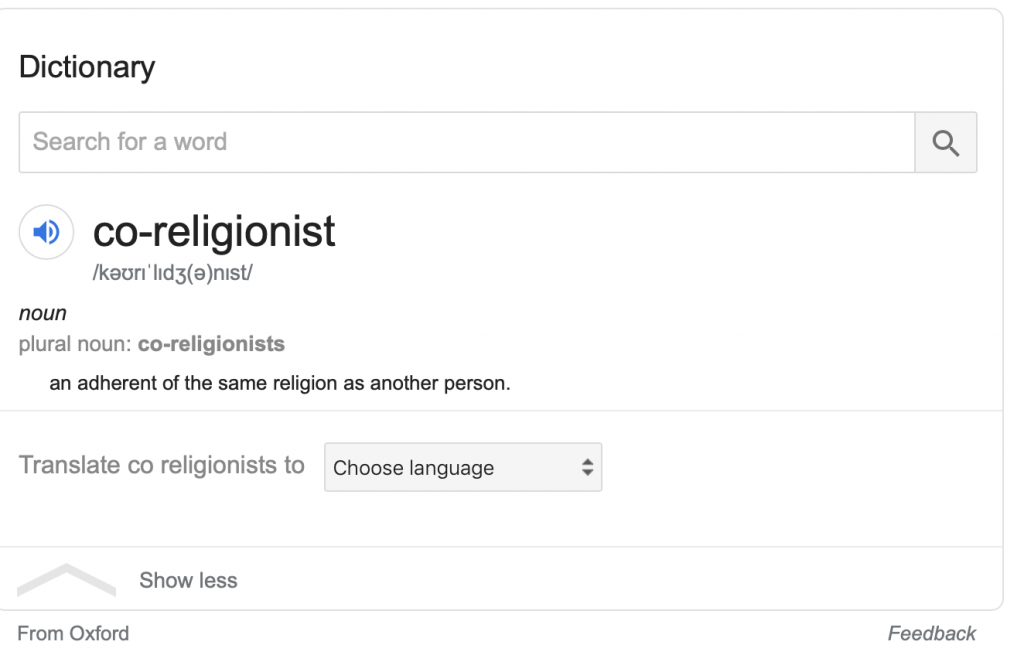
Task: Click the word 'Oxford' in the footer
Action: pos(99,633)
